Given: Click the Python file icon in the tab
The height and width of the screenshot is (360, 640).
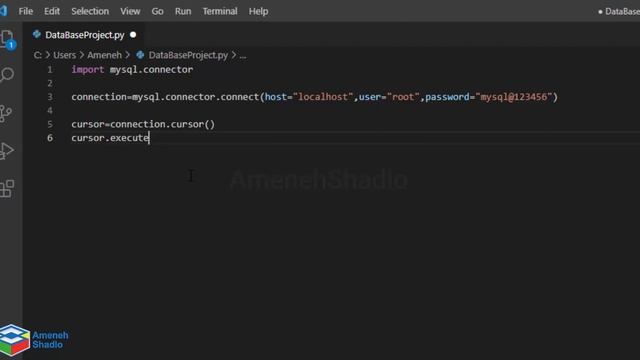Looking at the screenshot, I should pos(37,35).
